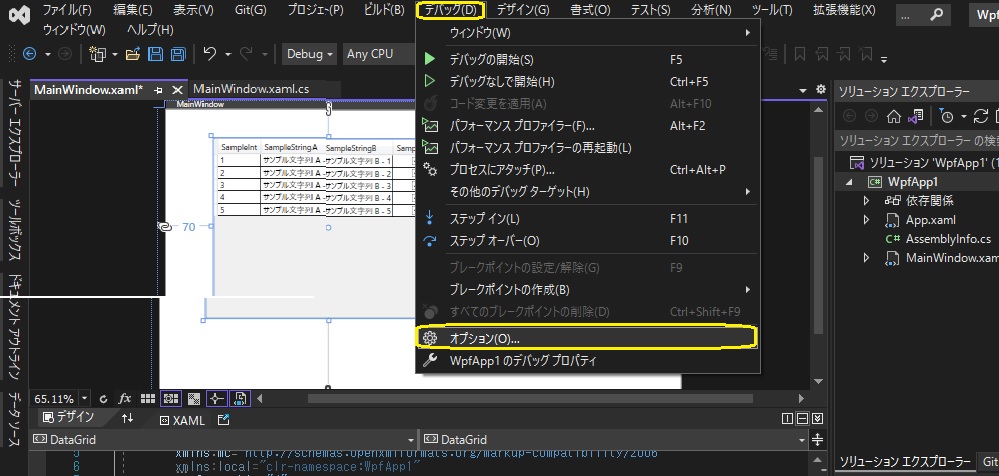
Task: Open the Extensions menu
Action: [x=844, y=10]
